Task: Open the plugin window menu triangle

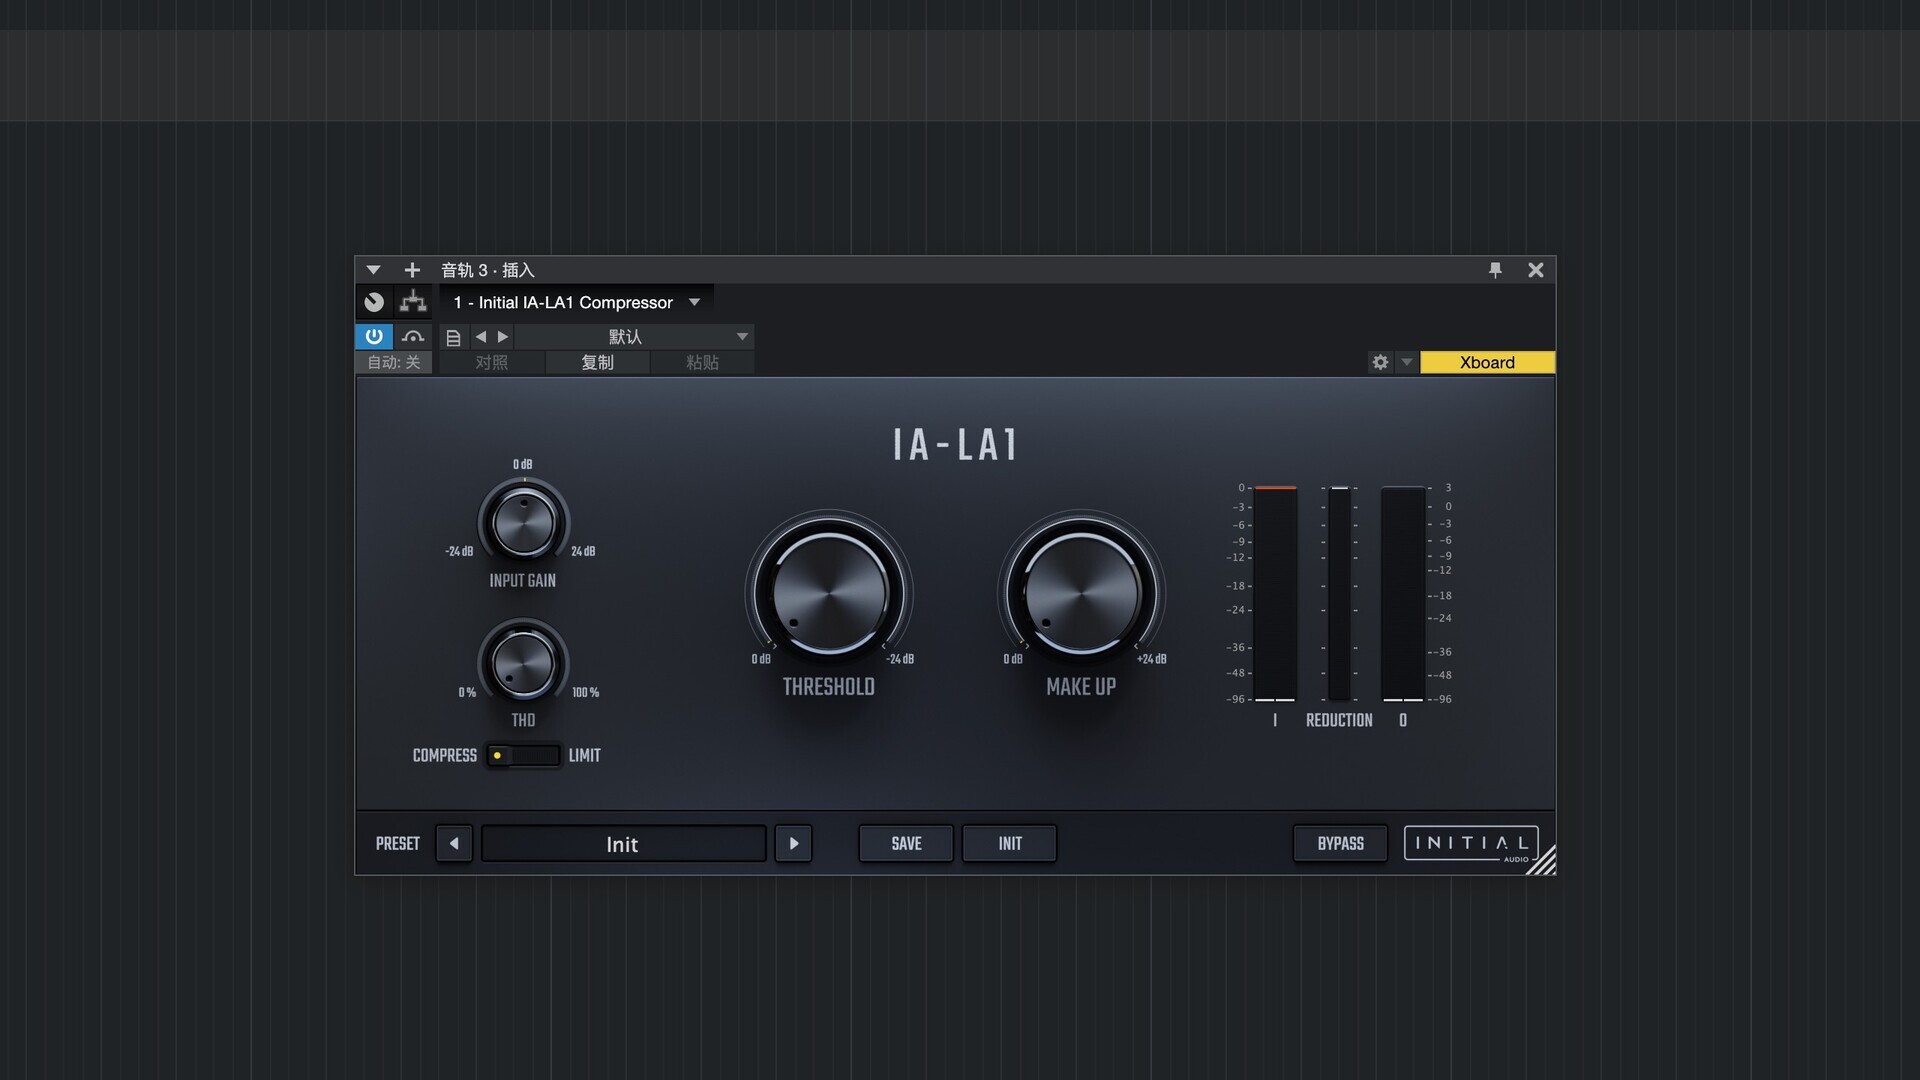Action: (x=373, y=270)
